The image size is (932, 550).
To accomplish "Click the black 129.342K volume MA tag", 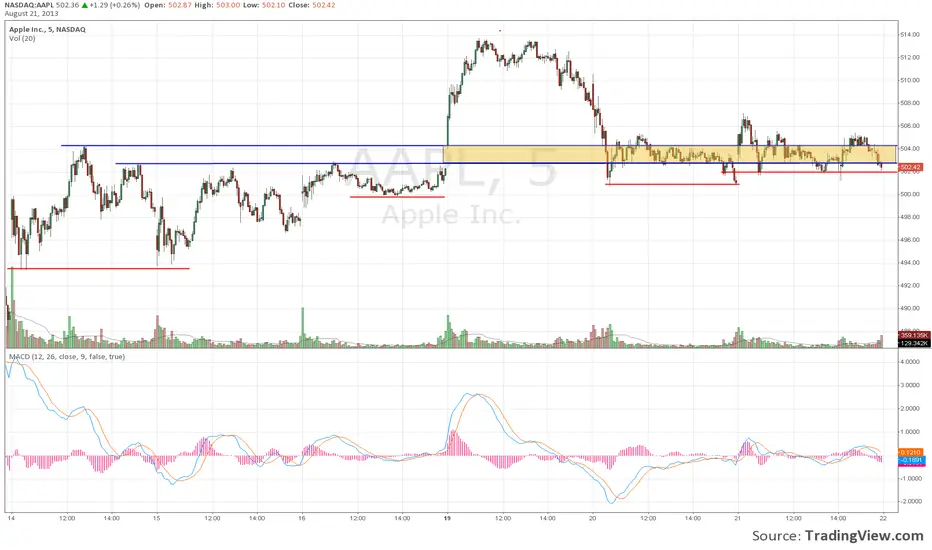I will coord(914,344).
